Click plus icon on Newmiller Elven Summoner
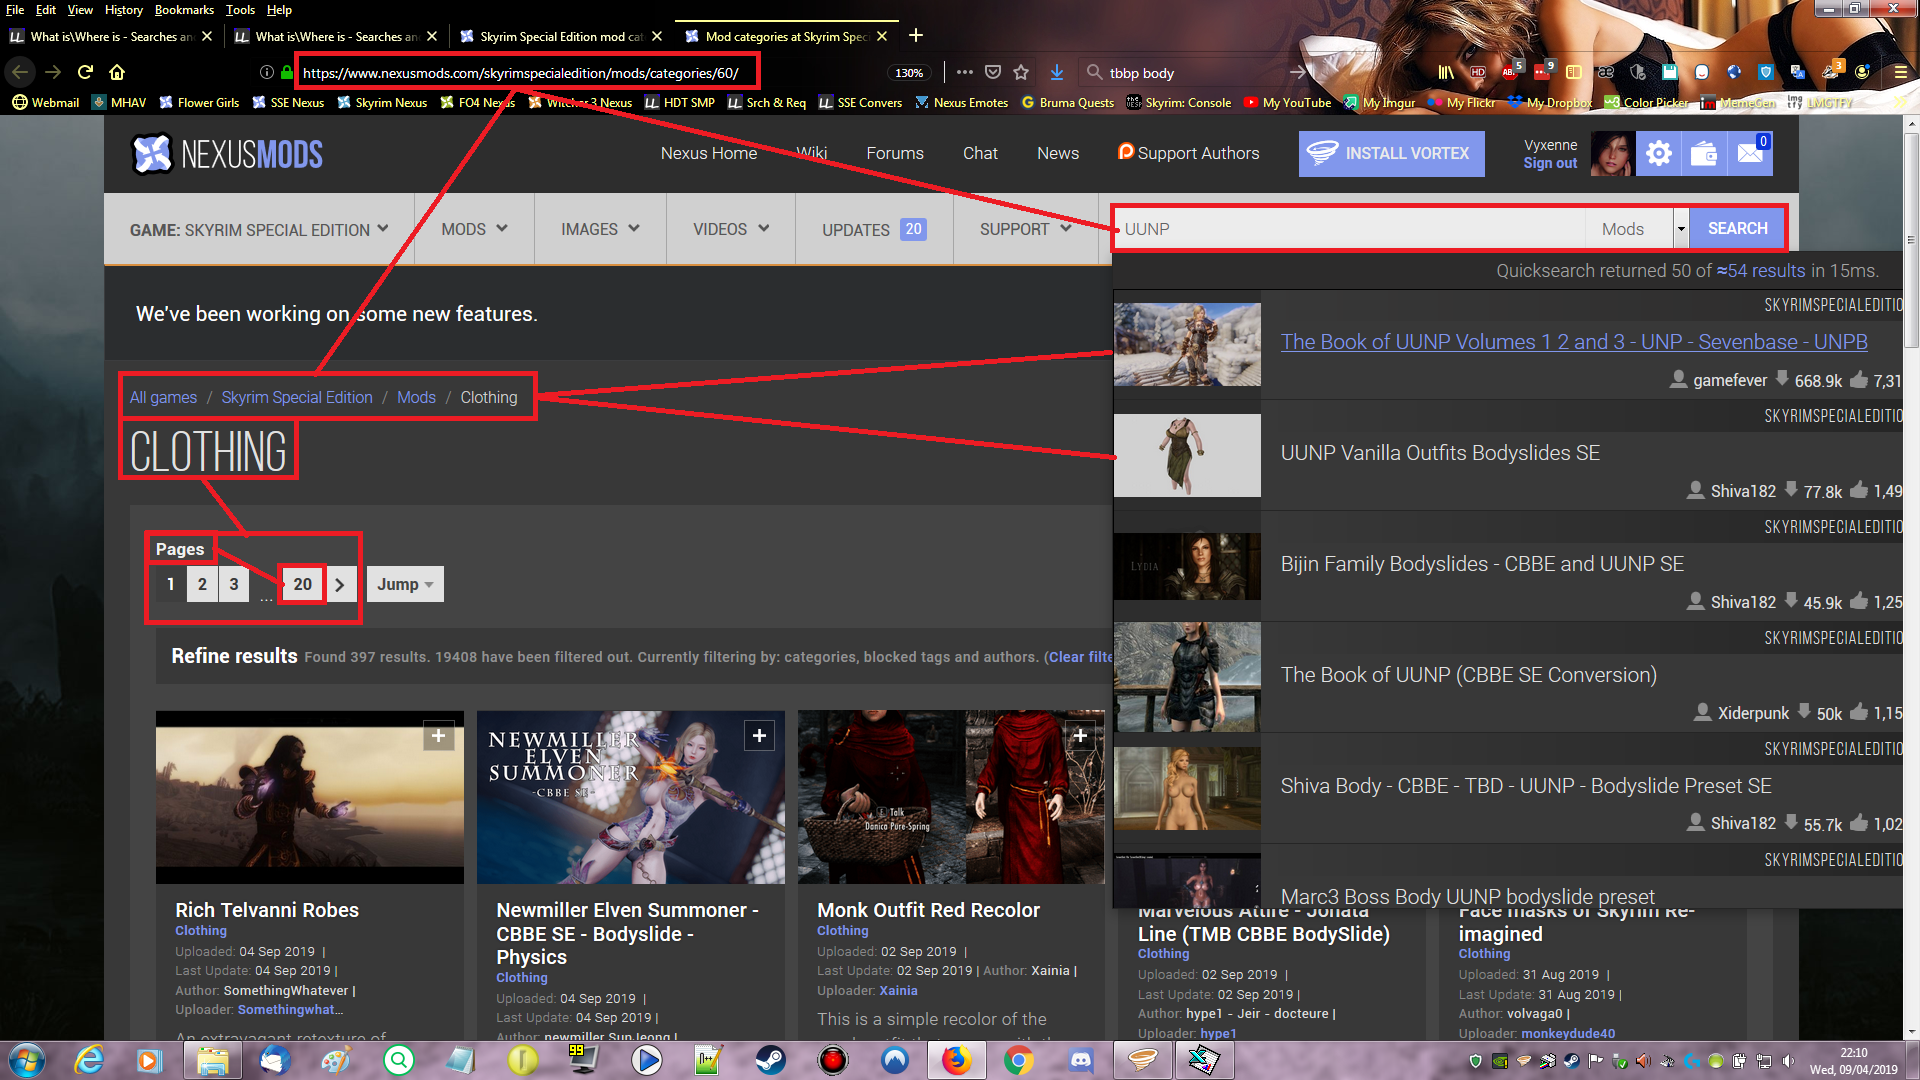 pyautogui.click(x=760, y=736)
